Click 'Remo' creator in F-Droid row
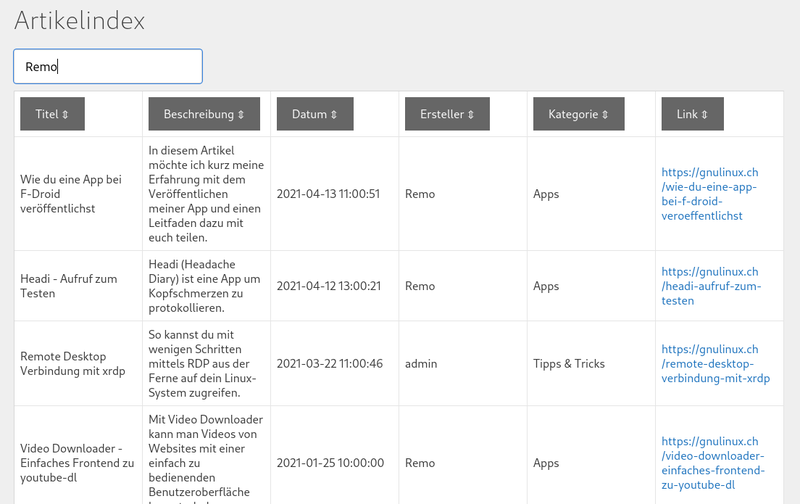 420,194
